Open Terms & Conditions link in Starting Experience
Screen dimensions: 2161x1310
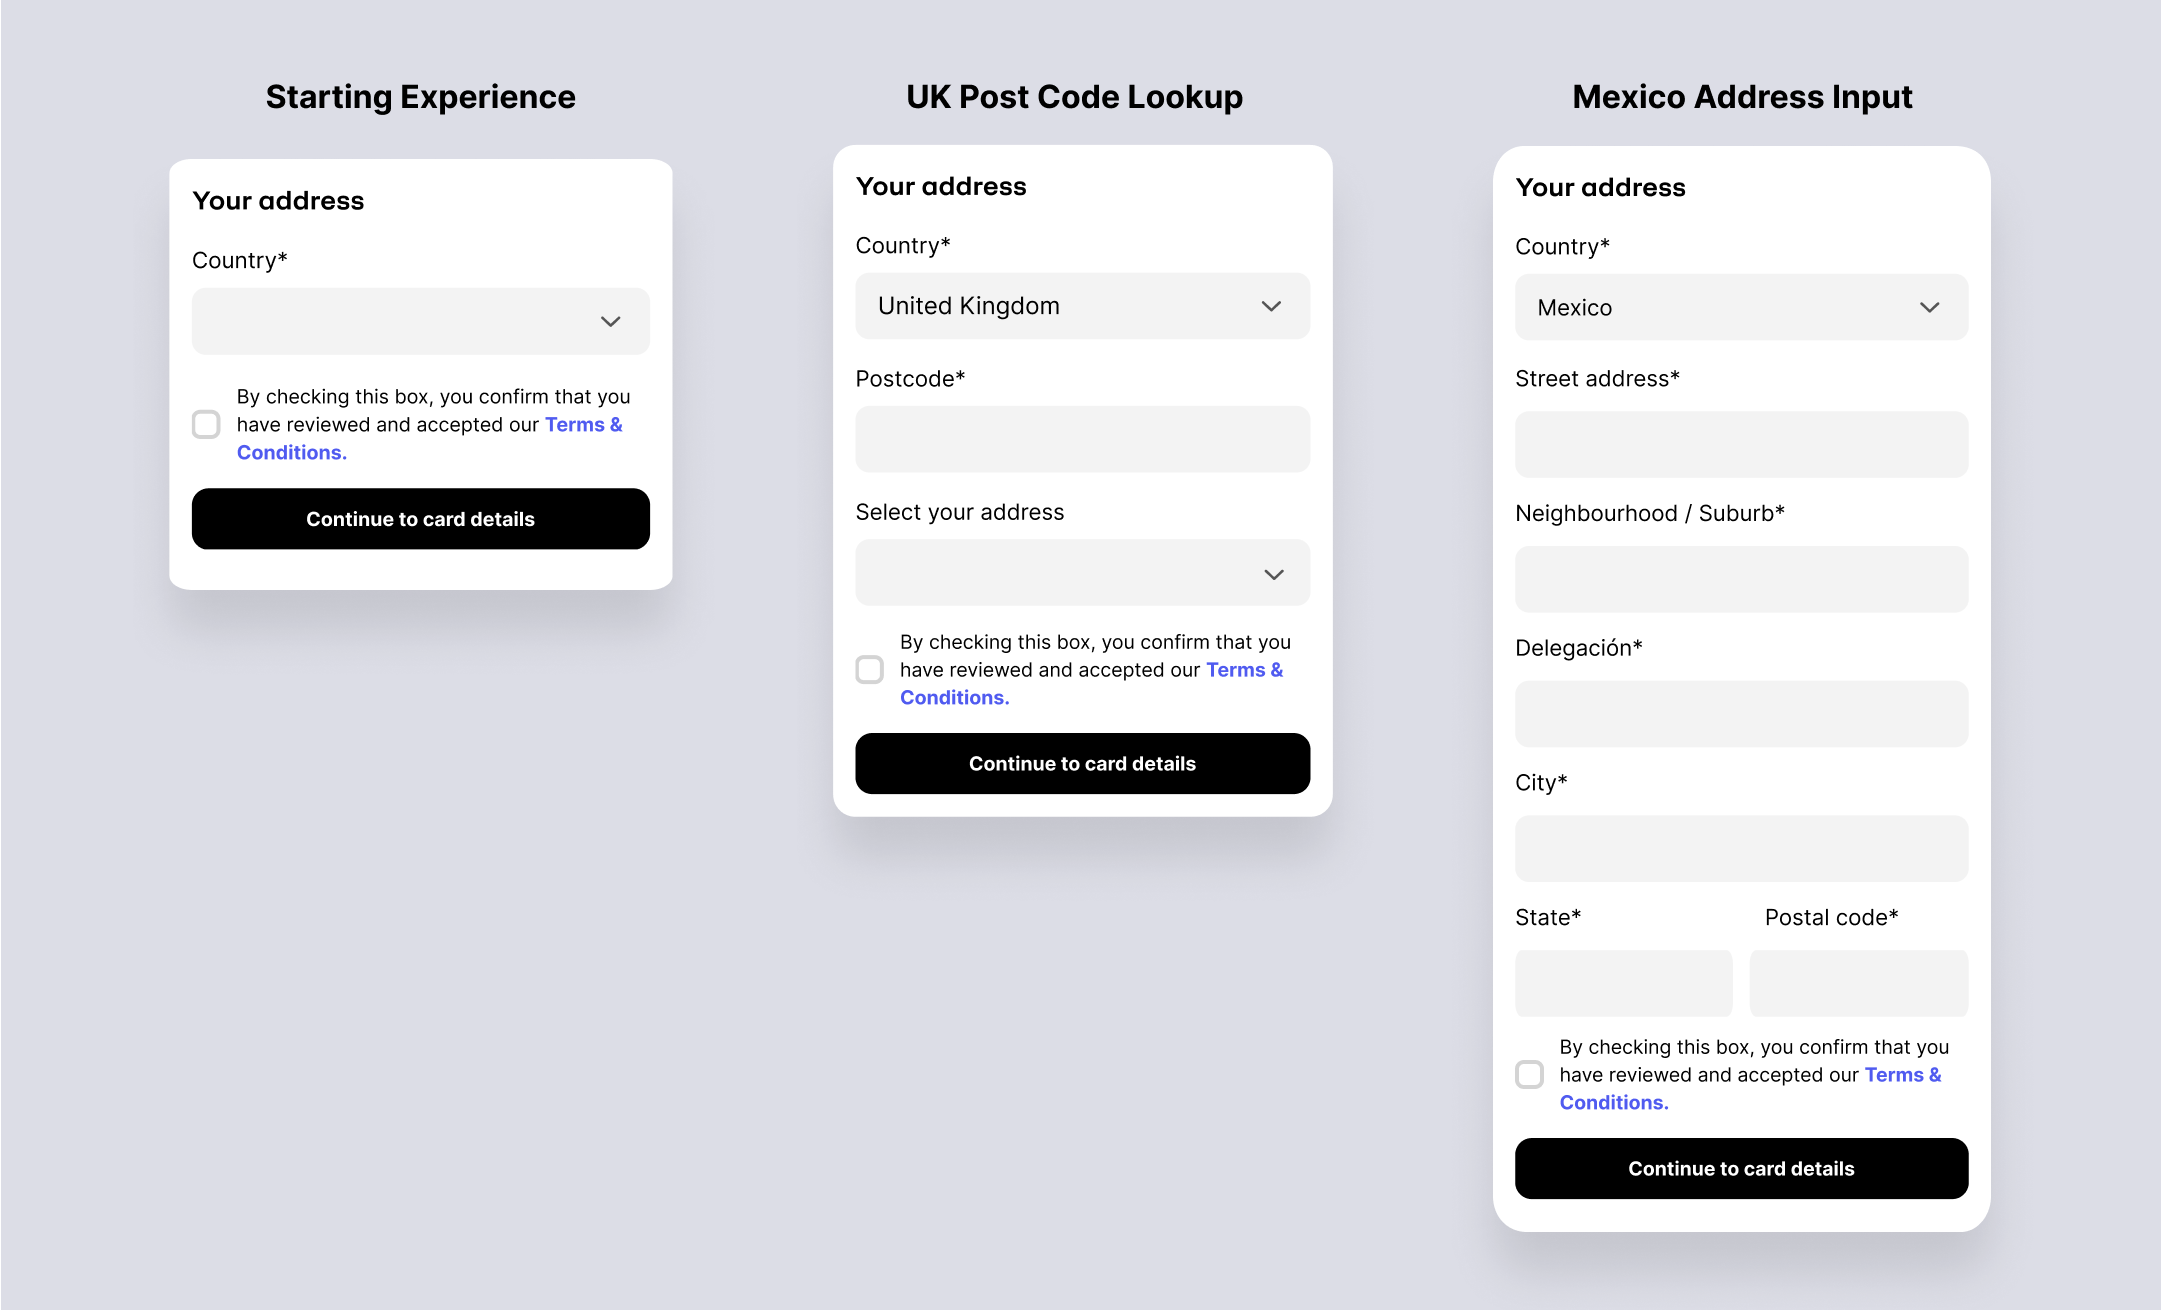[582, 425]
